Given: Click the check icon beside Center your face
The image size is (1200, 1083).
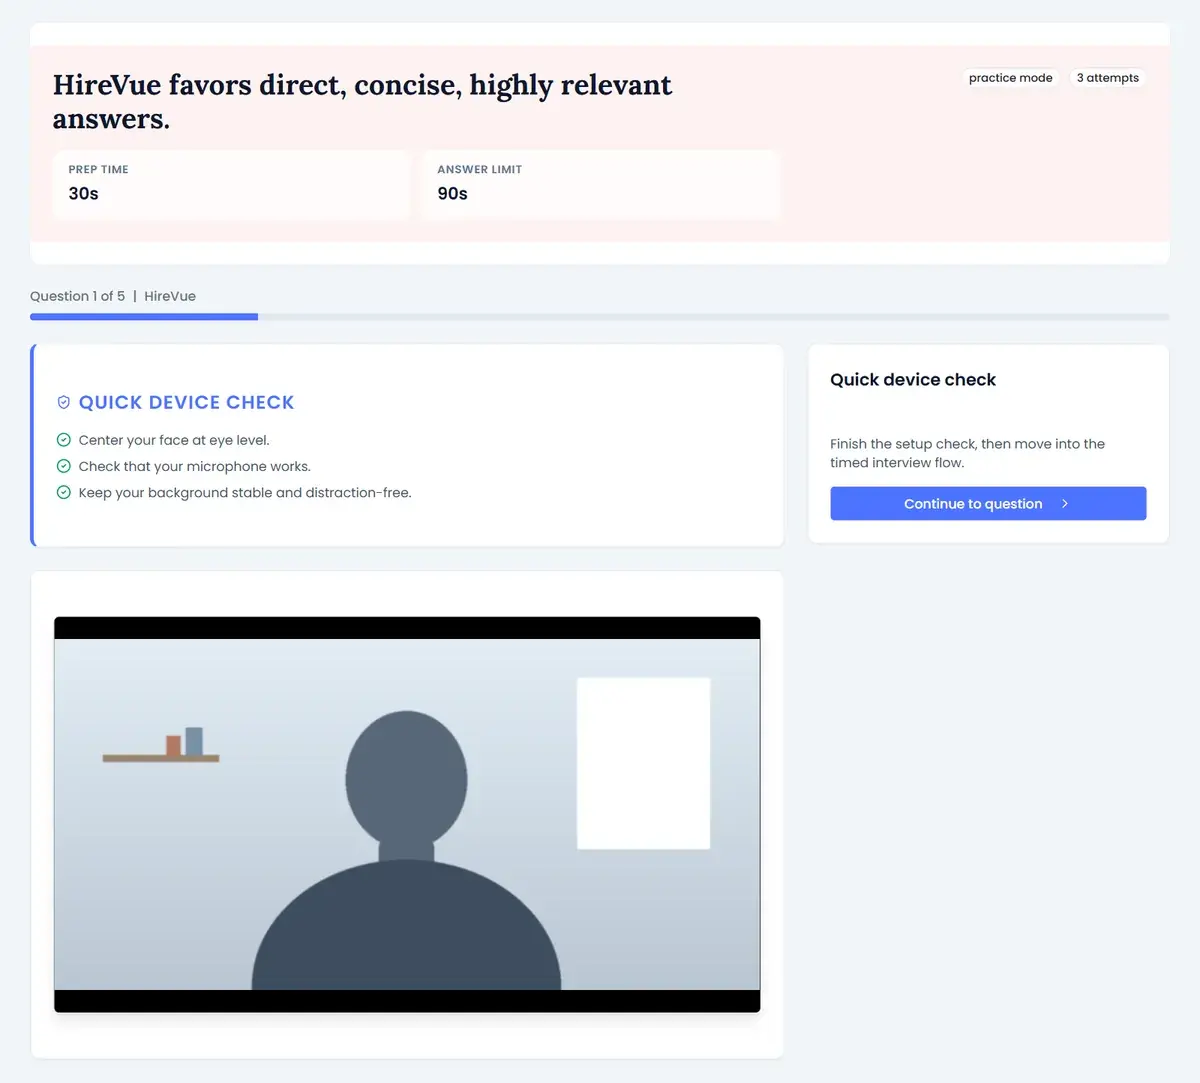Looking at the screenshot, I should coord(64,440).
